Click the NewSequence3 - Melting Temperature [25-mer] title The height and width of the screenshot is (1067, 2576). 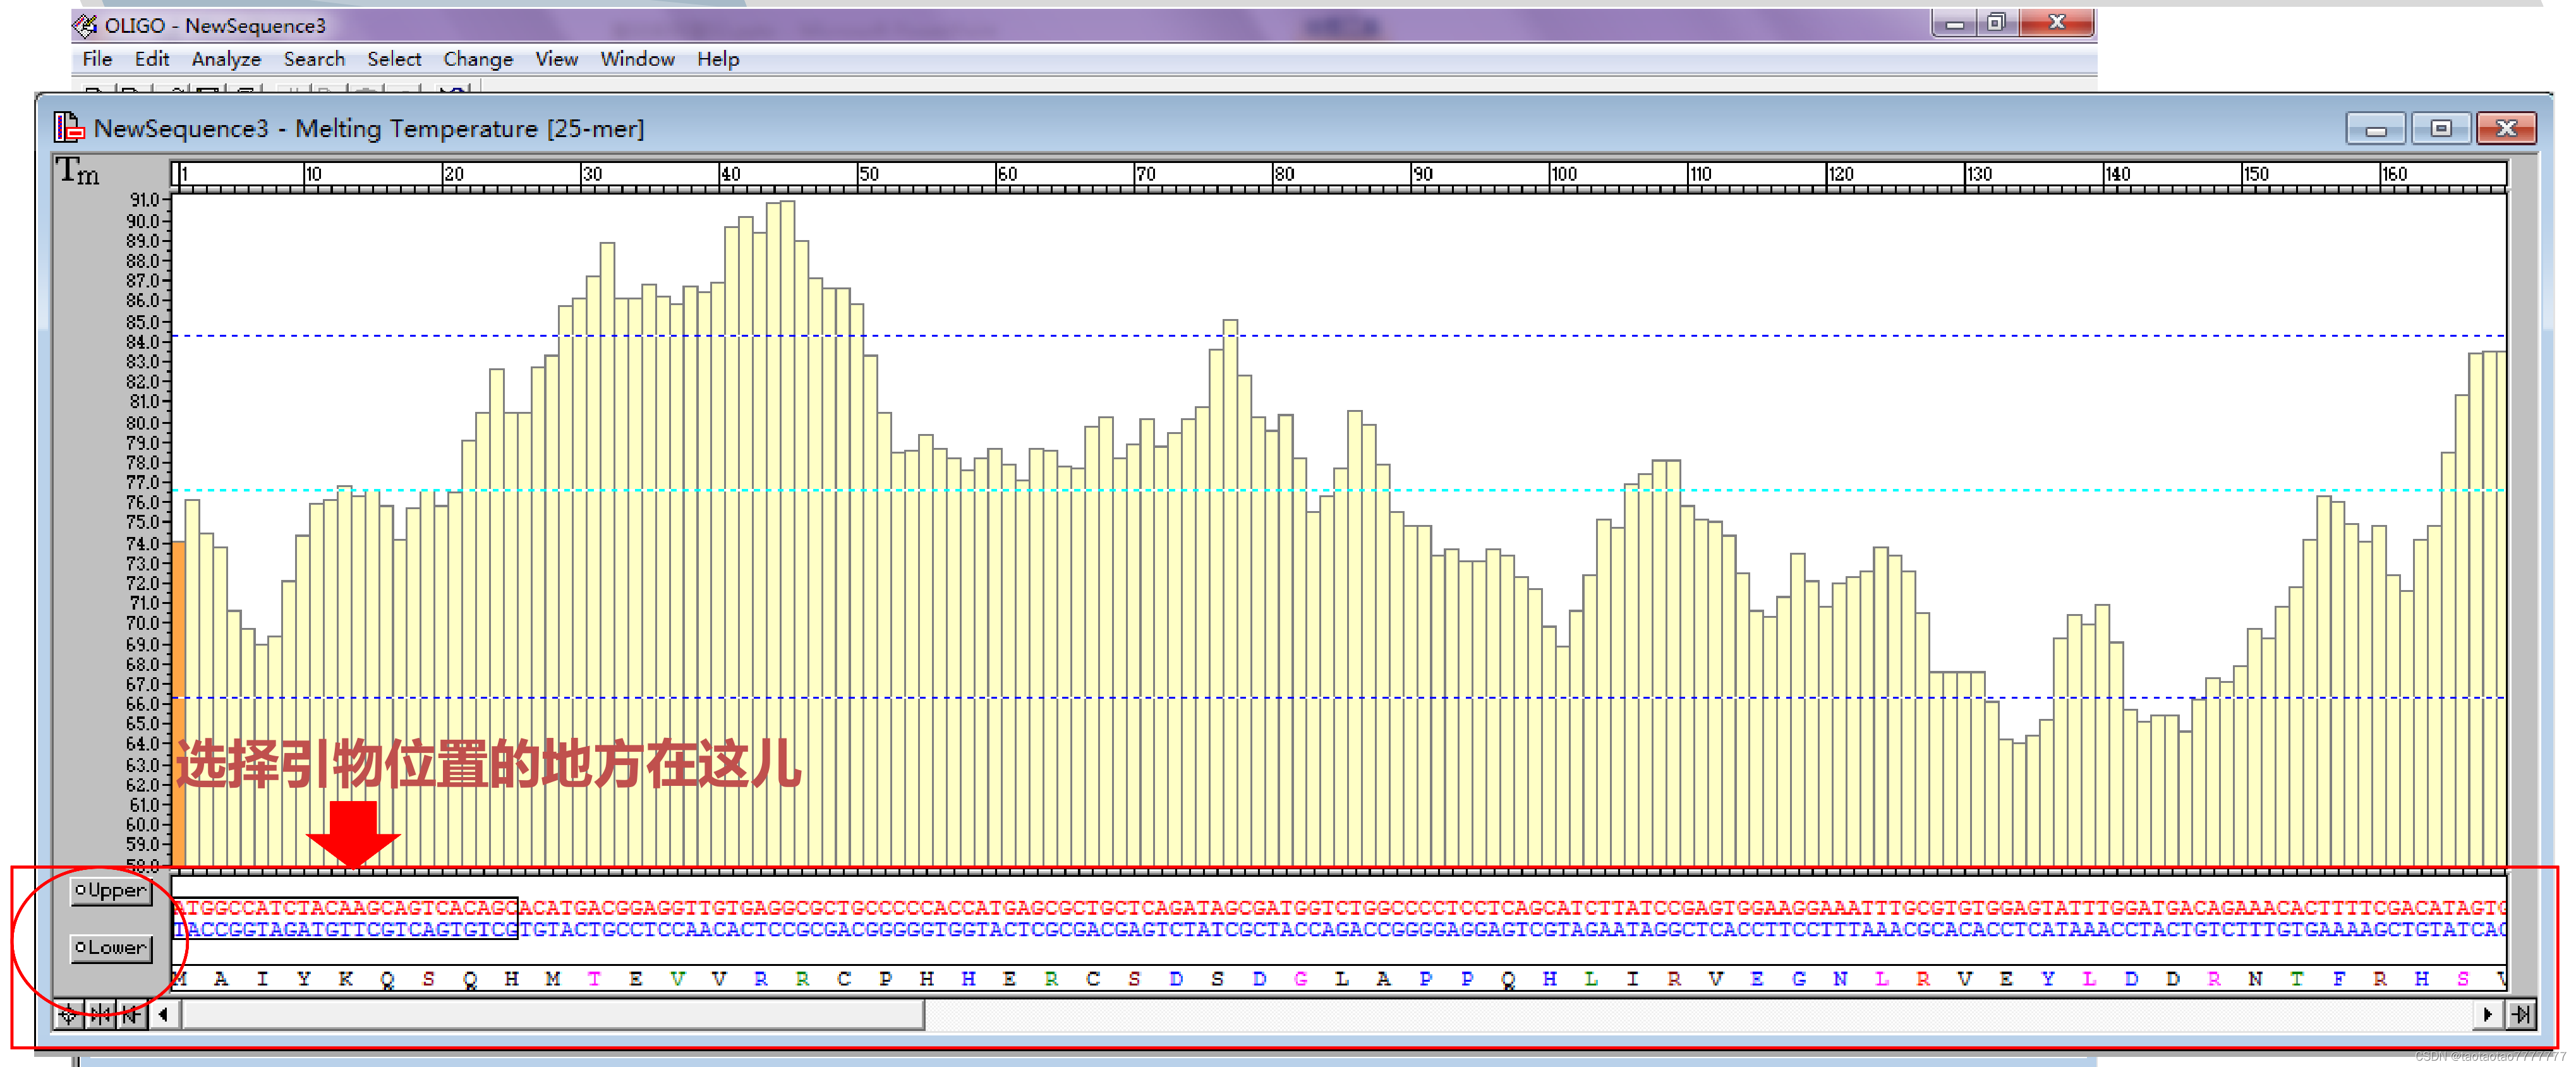369,128
